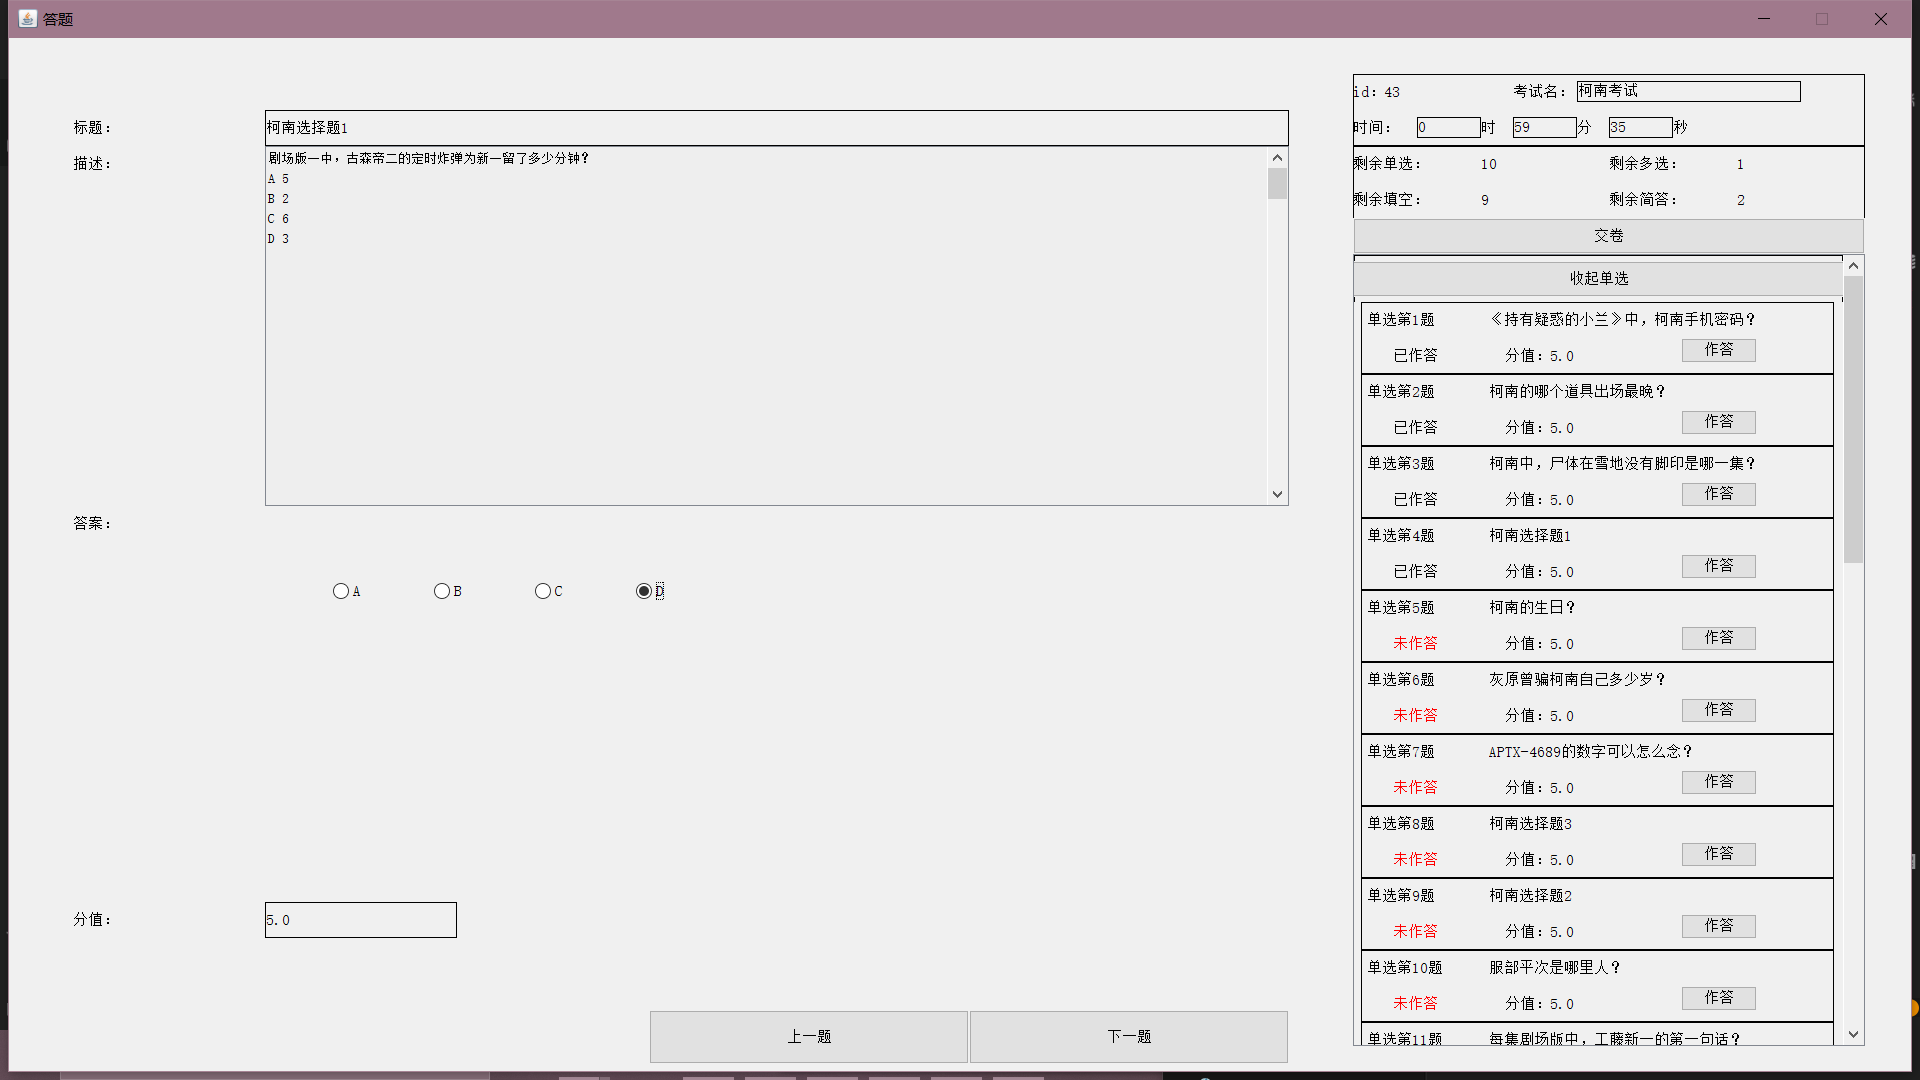
Task: Select radio button option B
Action: click(442, 591)
